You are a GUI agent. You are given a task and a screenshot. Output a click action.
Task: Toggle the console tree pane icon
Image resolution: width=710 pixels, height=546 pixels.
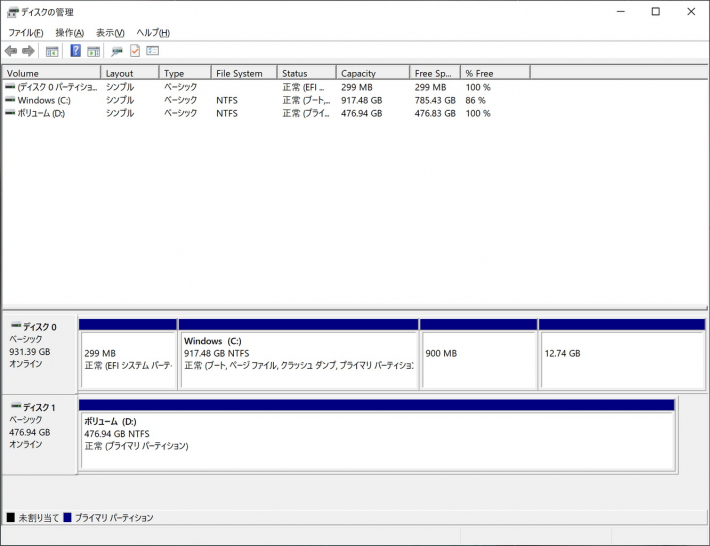pos(52,51)
